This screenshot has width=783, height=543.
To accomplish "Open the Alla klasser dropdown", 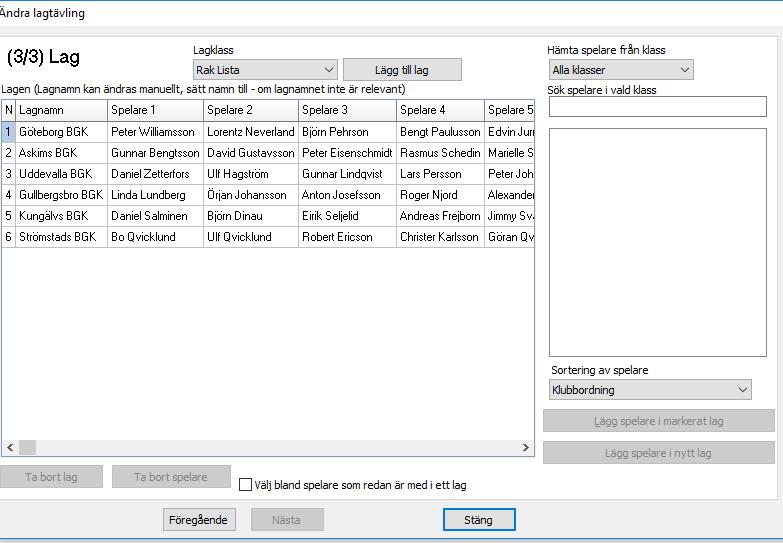I will (621, 70).
